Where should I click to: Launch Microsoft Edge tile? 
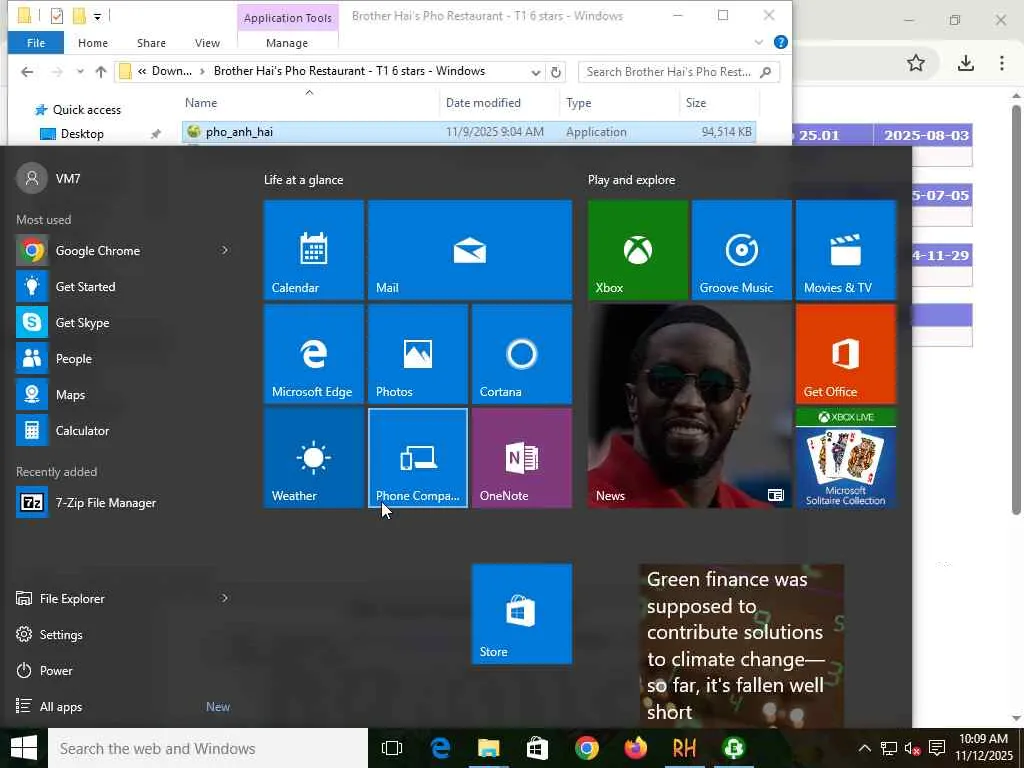[313, 354]
